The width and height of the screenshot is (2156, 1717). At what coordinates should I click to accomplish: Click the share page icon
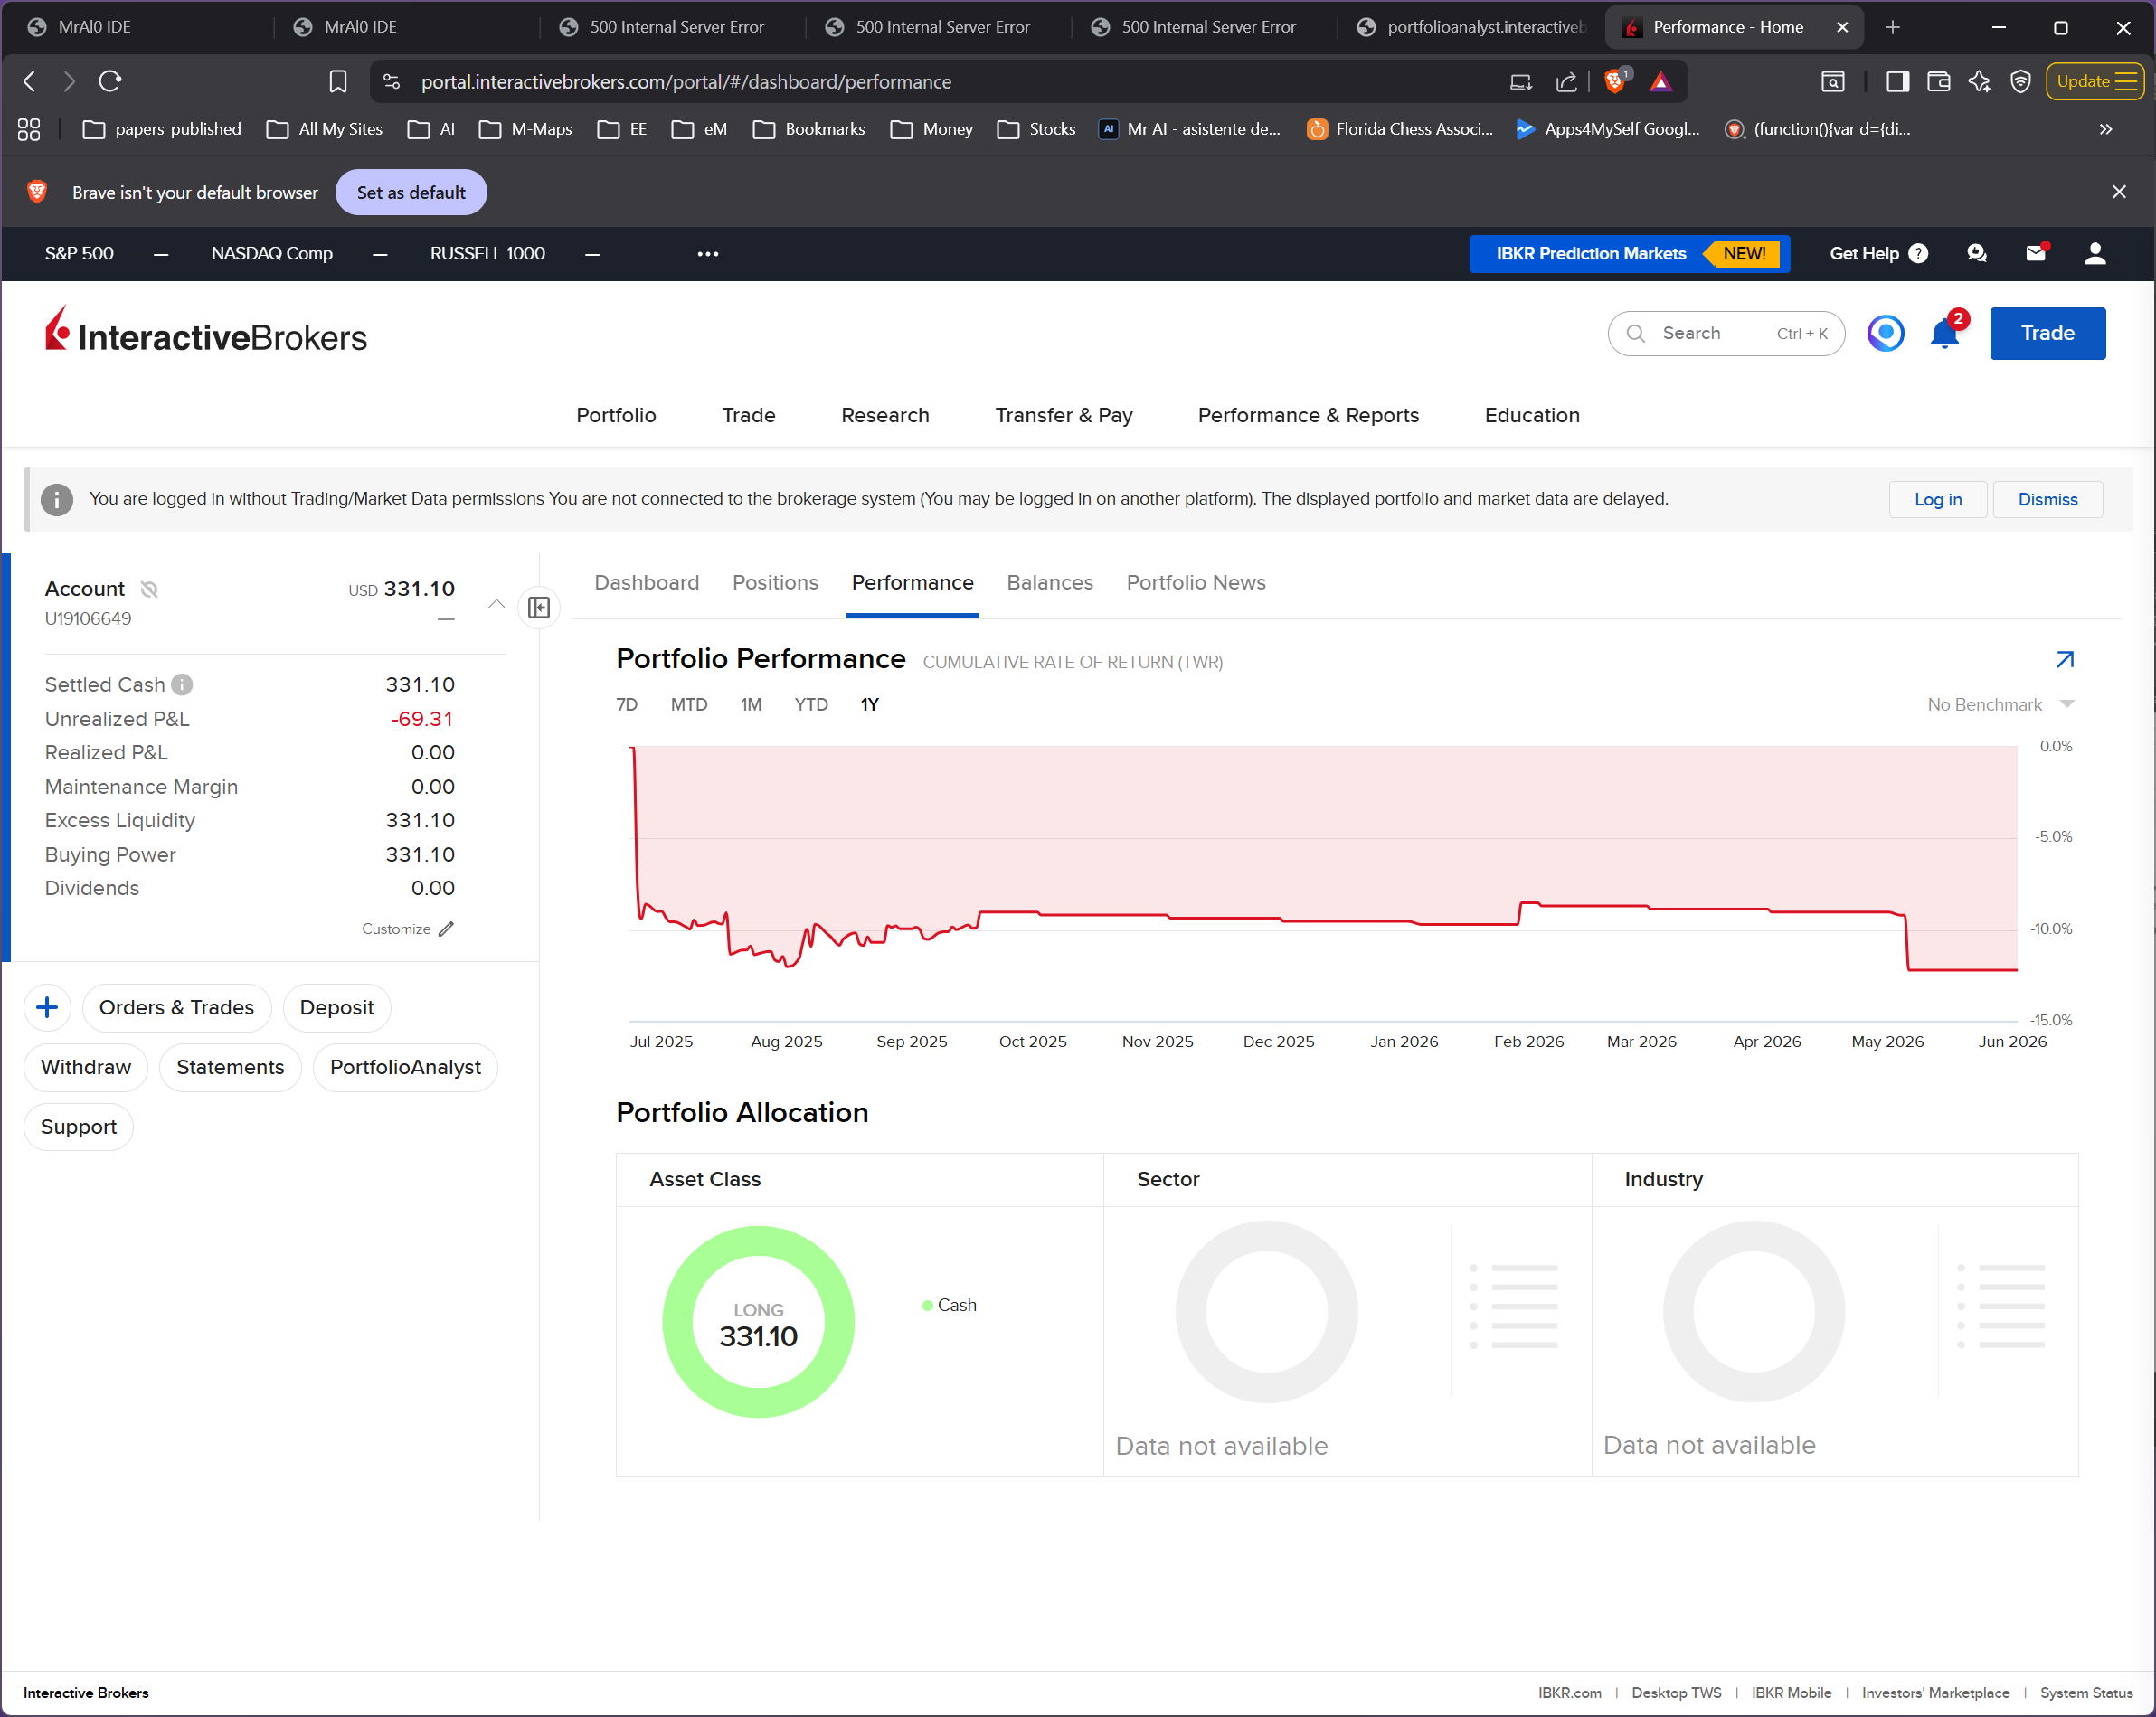pyautogui.click(x=1566, y=82)
